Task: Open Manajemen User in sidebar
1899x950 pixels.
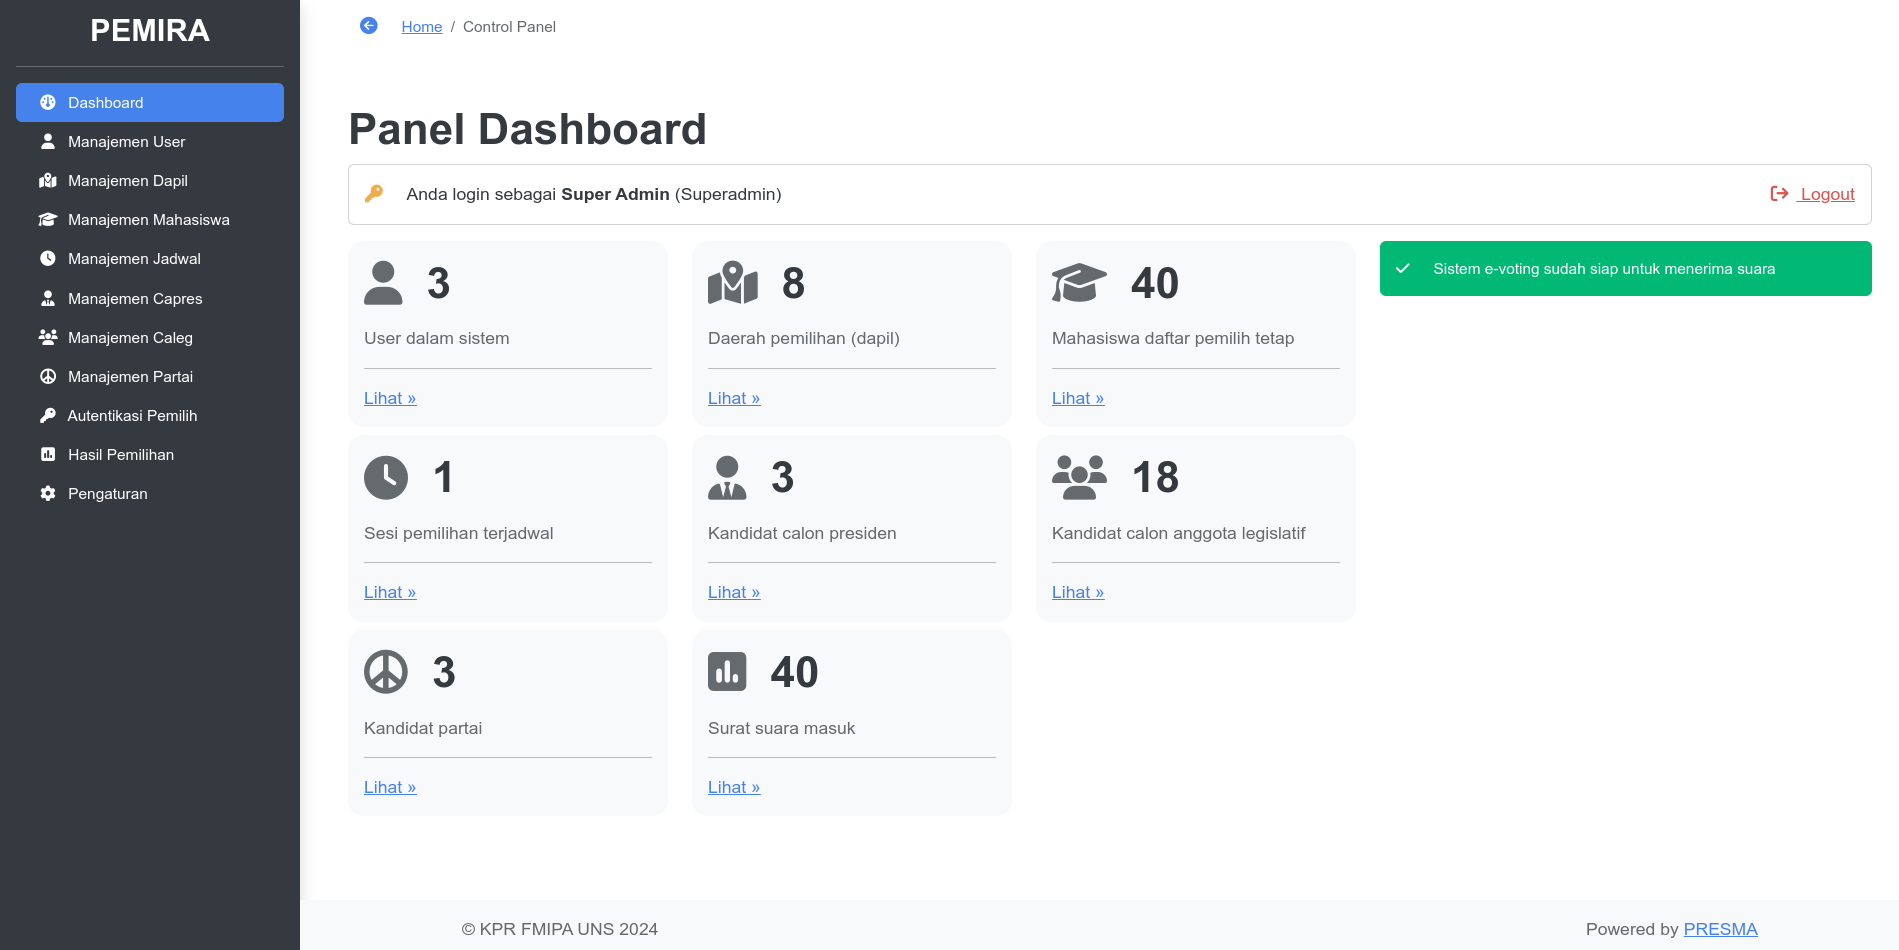Action: coord(126,142)
